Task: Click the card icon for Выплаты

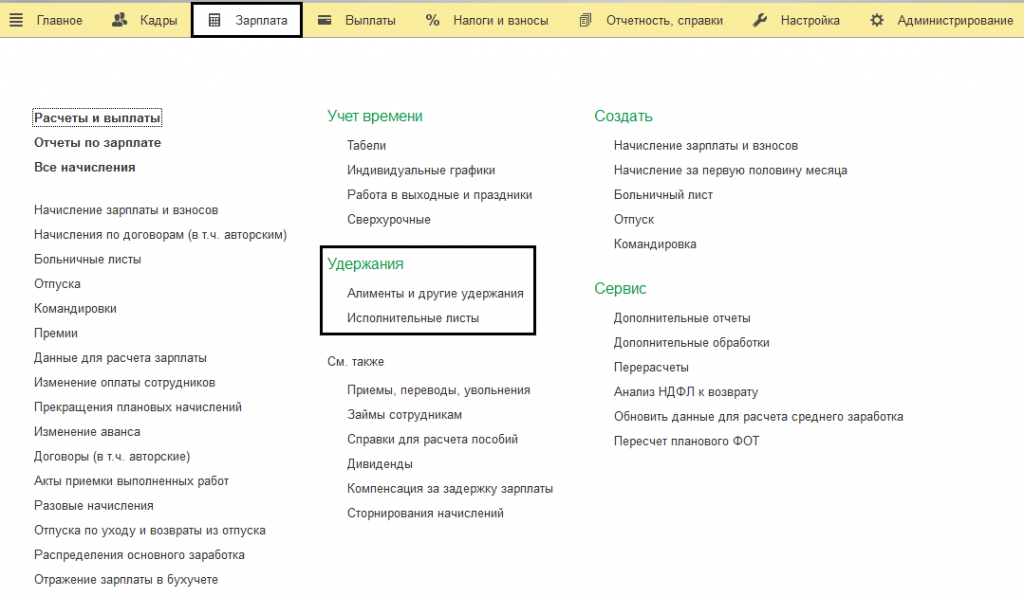Action: coord(324,20)
